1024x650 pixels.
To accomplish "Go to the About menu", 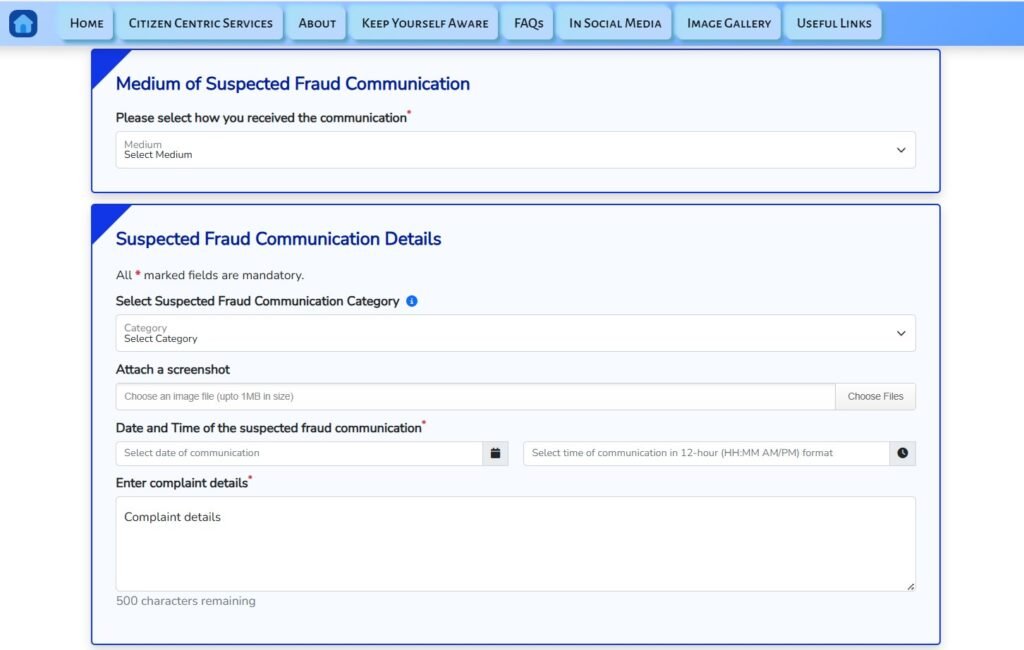I will click(x=317, y=23).
